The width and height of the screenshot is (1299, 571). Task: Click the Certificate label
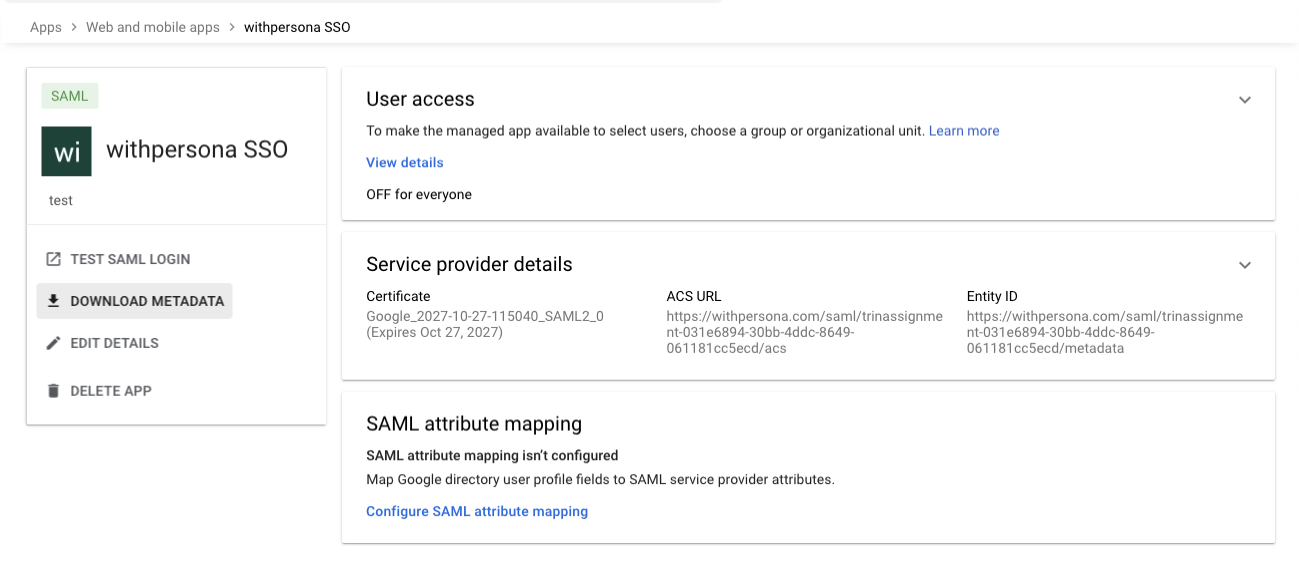pos(398,296)
